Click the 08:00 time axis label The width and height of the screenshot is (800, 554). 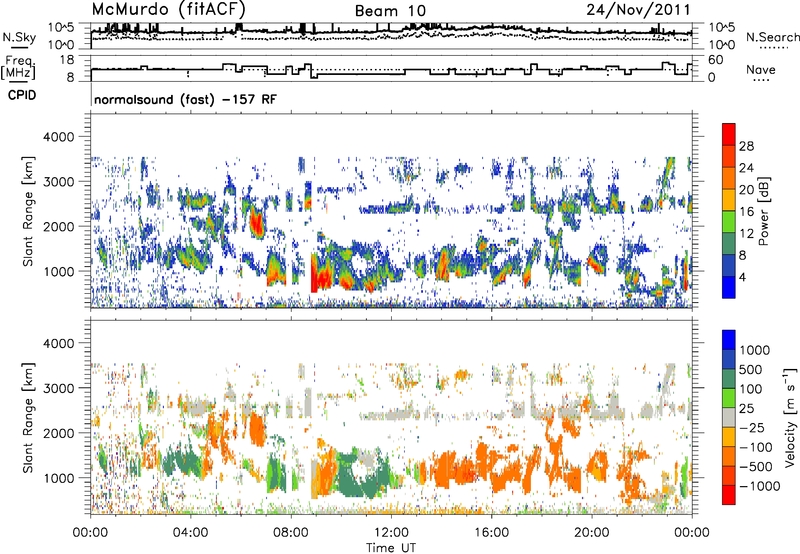pyautogui.click(x=291, y=533)
